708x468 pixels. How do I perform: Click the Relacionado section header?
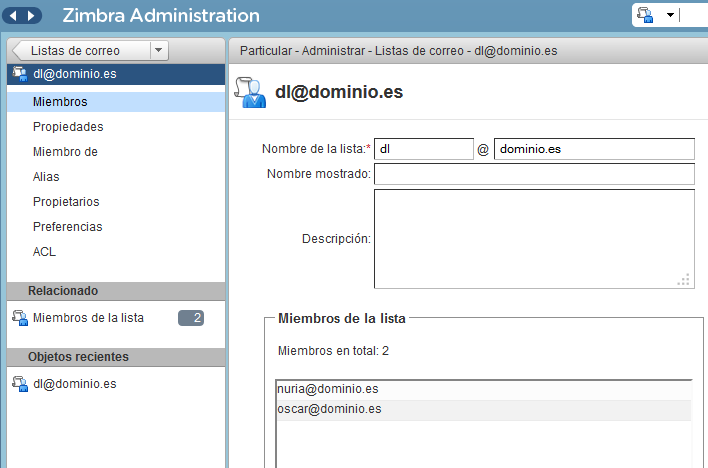pyautogui.click(x=116, y=291)
